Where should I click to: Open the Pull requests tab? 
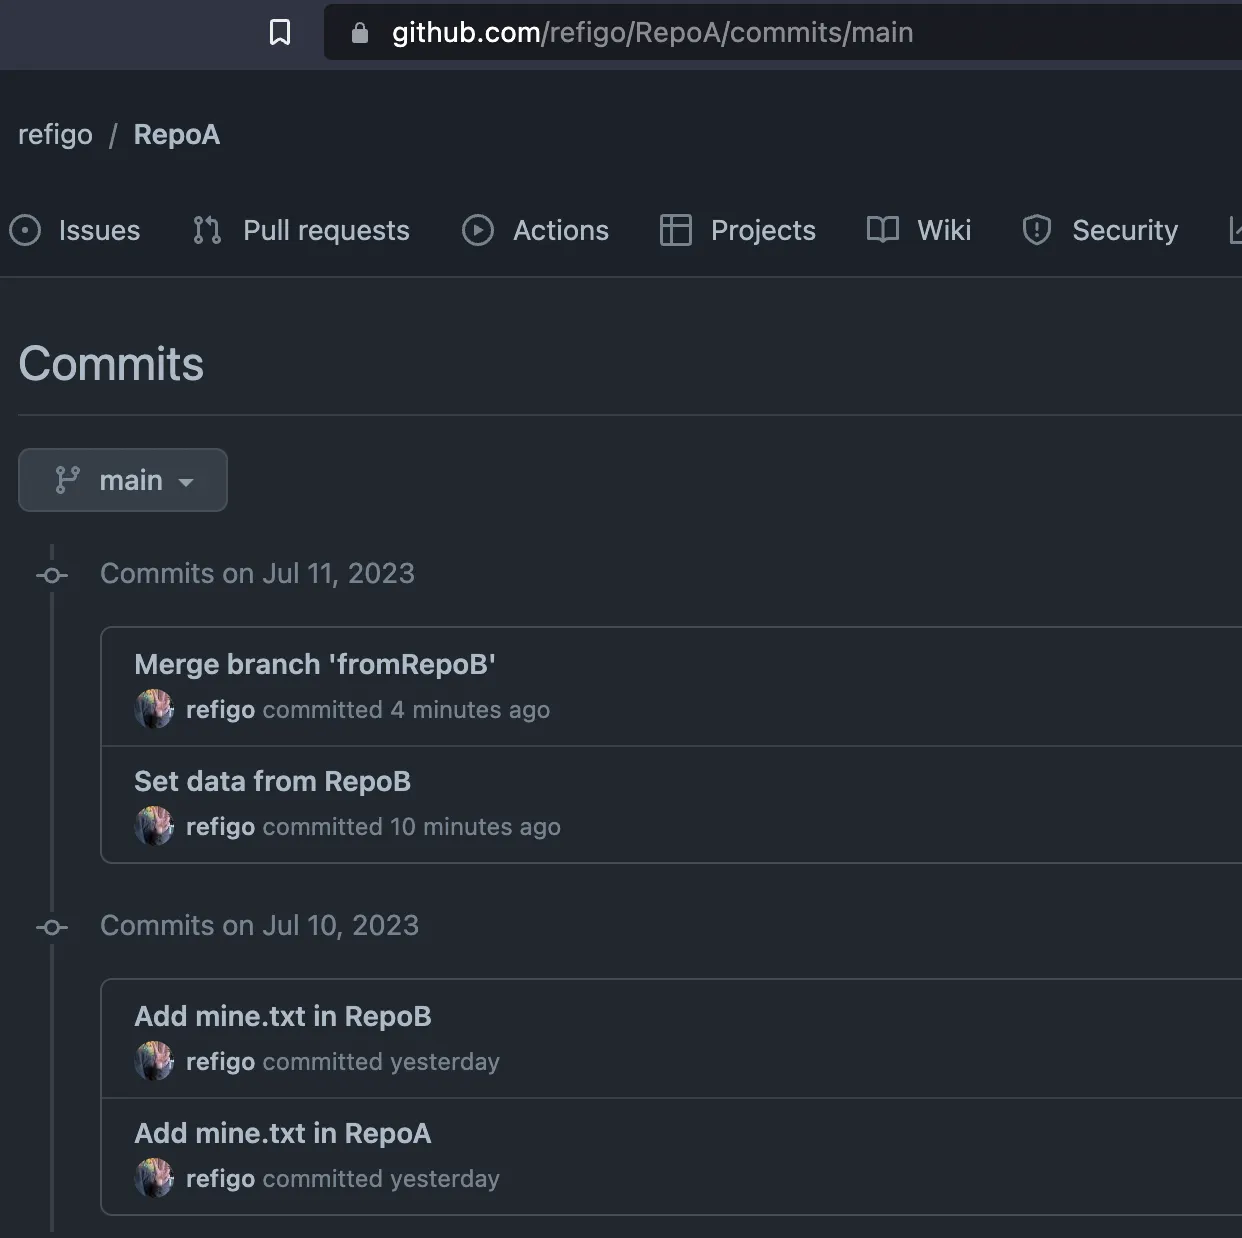301,231
